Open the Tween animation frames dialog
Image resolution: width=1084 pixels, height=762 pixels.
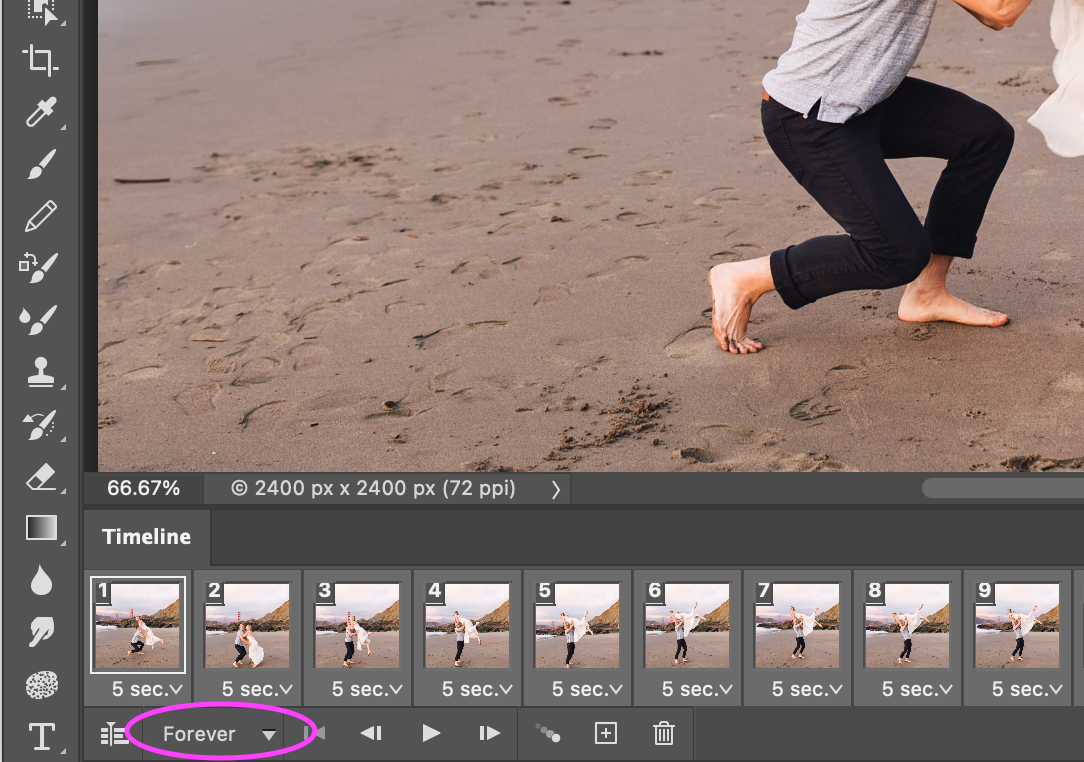click(548, 733)
